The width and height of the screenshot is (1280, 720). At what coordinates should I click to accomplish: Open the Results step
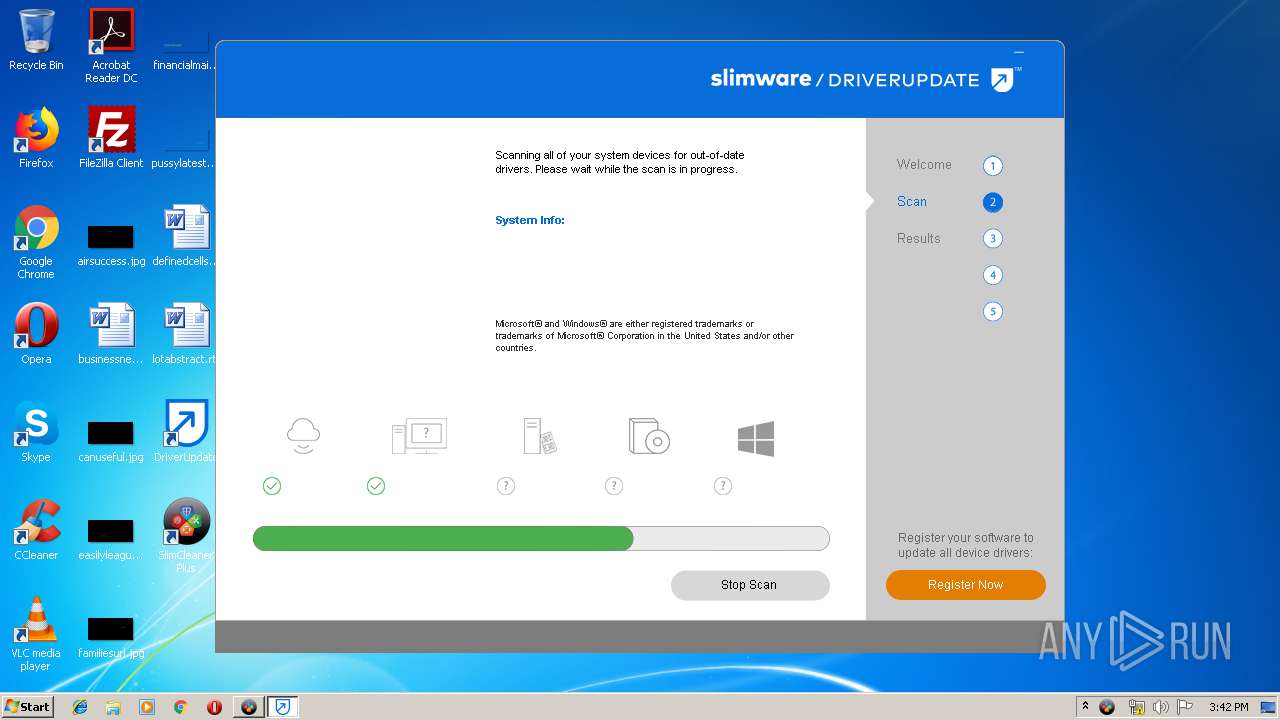(919, 238)
